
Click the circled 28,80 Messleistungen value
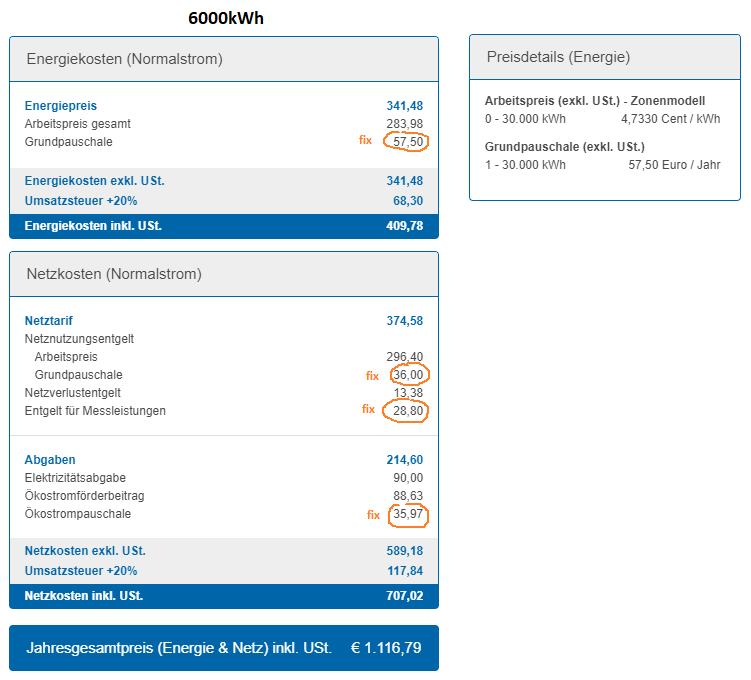pos(408,411)
